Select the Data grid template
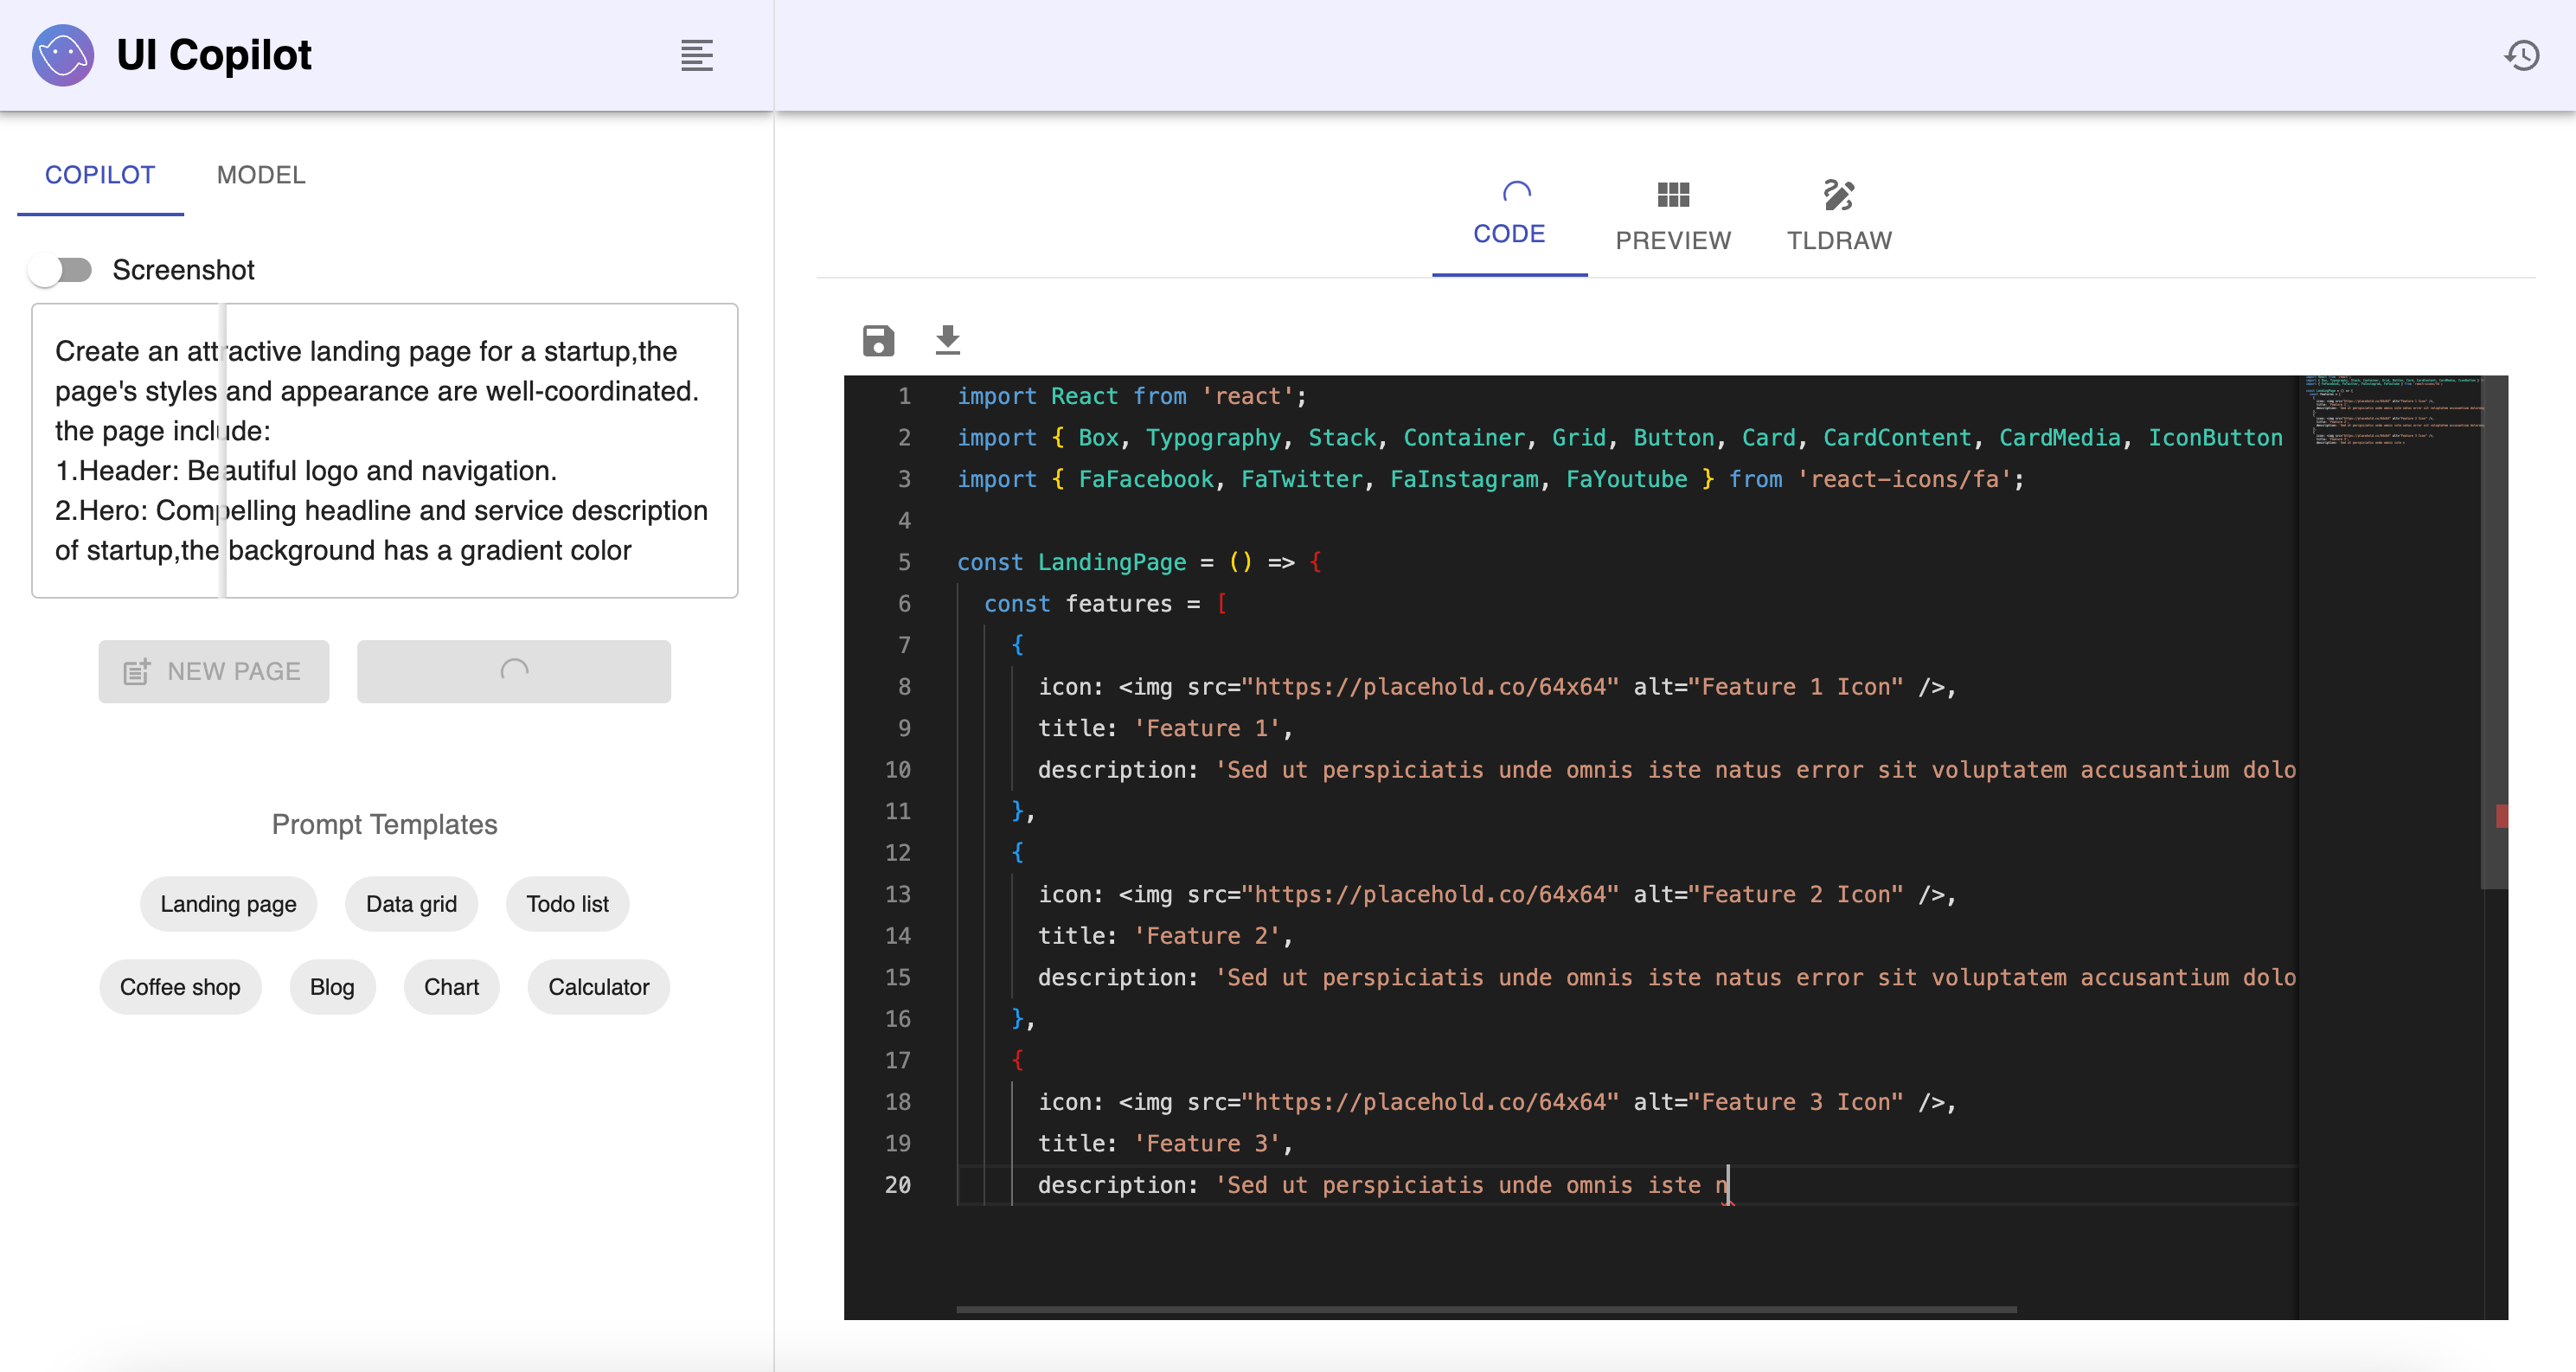 (411, 903)
